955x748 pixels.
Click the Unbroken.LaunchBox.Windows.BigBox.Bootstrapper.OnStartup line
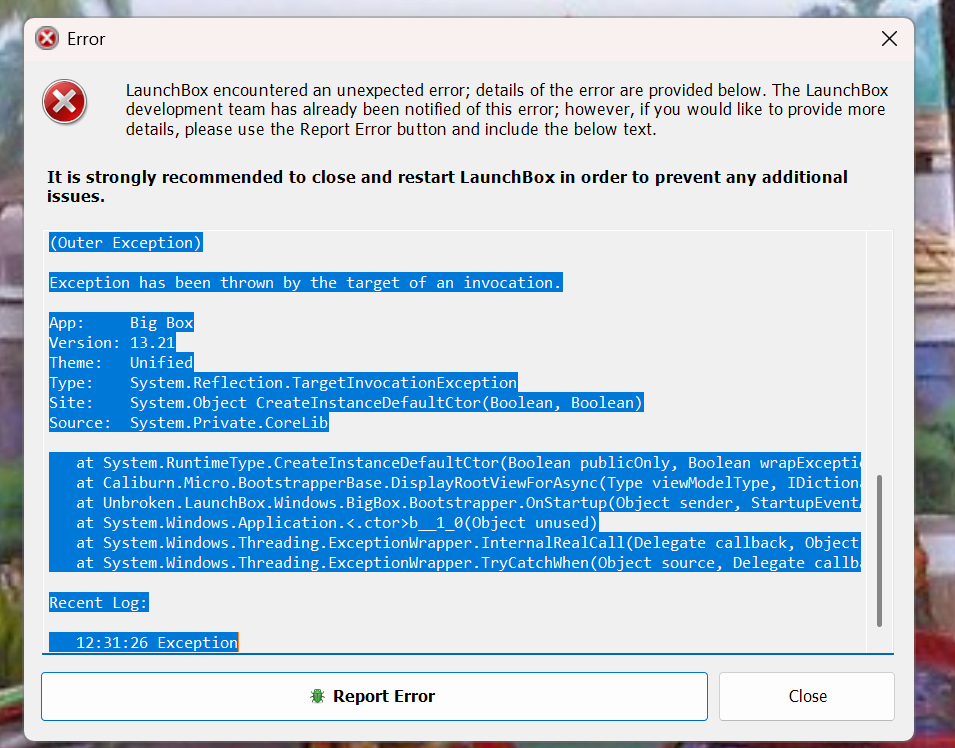pos(455,503)
